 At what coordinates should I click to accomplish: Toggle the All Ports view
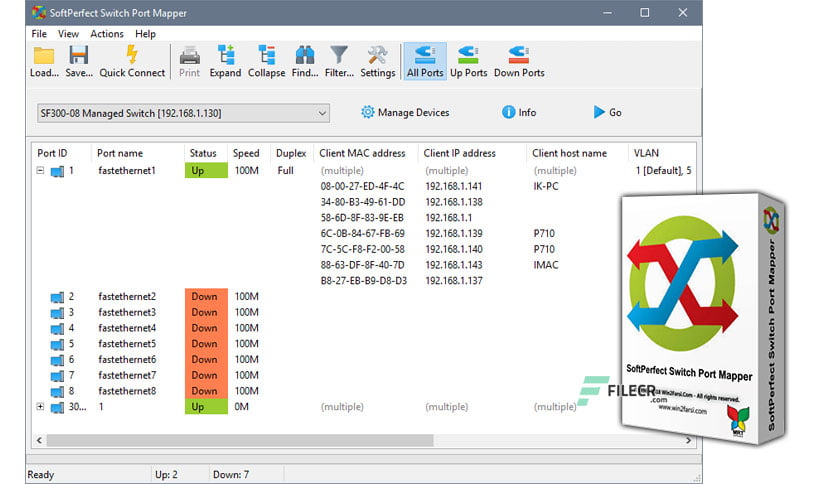point(425,61)
